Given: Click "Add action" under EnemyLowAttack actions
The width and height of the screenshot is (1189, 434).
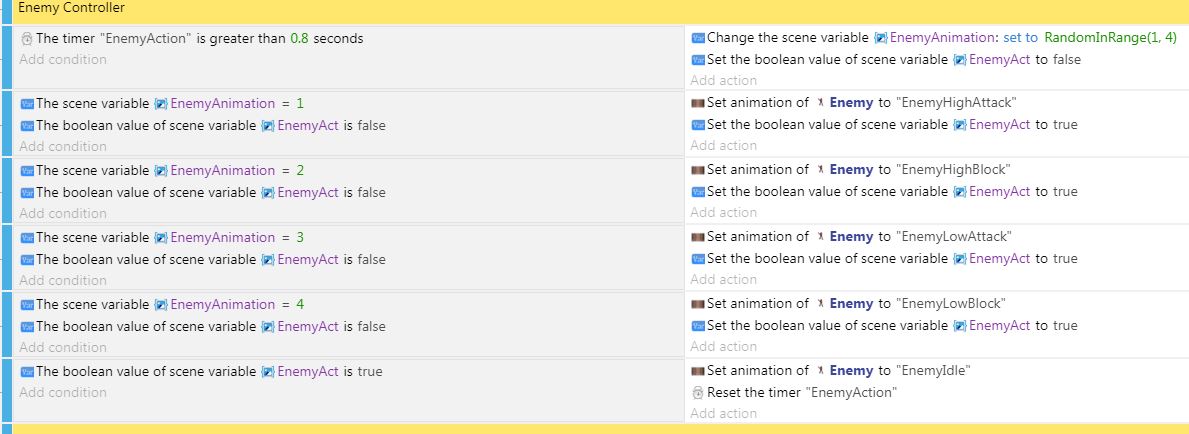Looking at the screenshot, I should coord(723,280).
